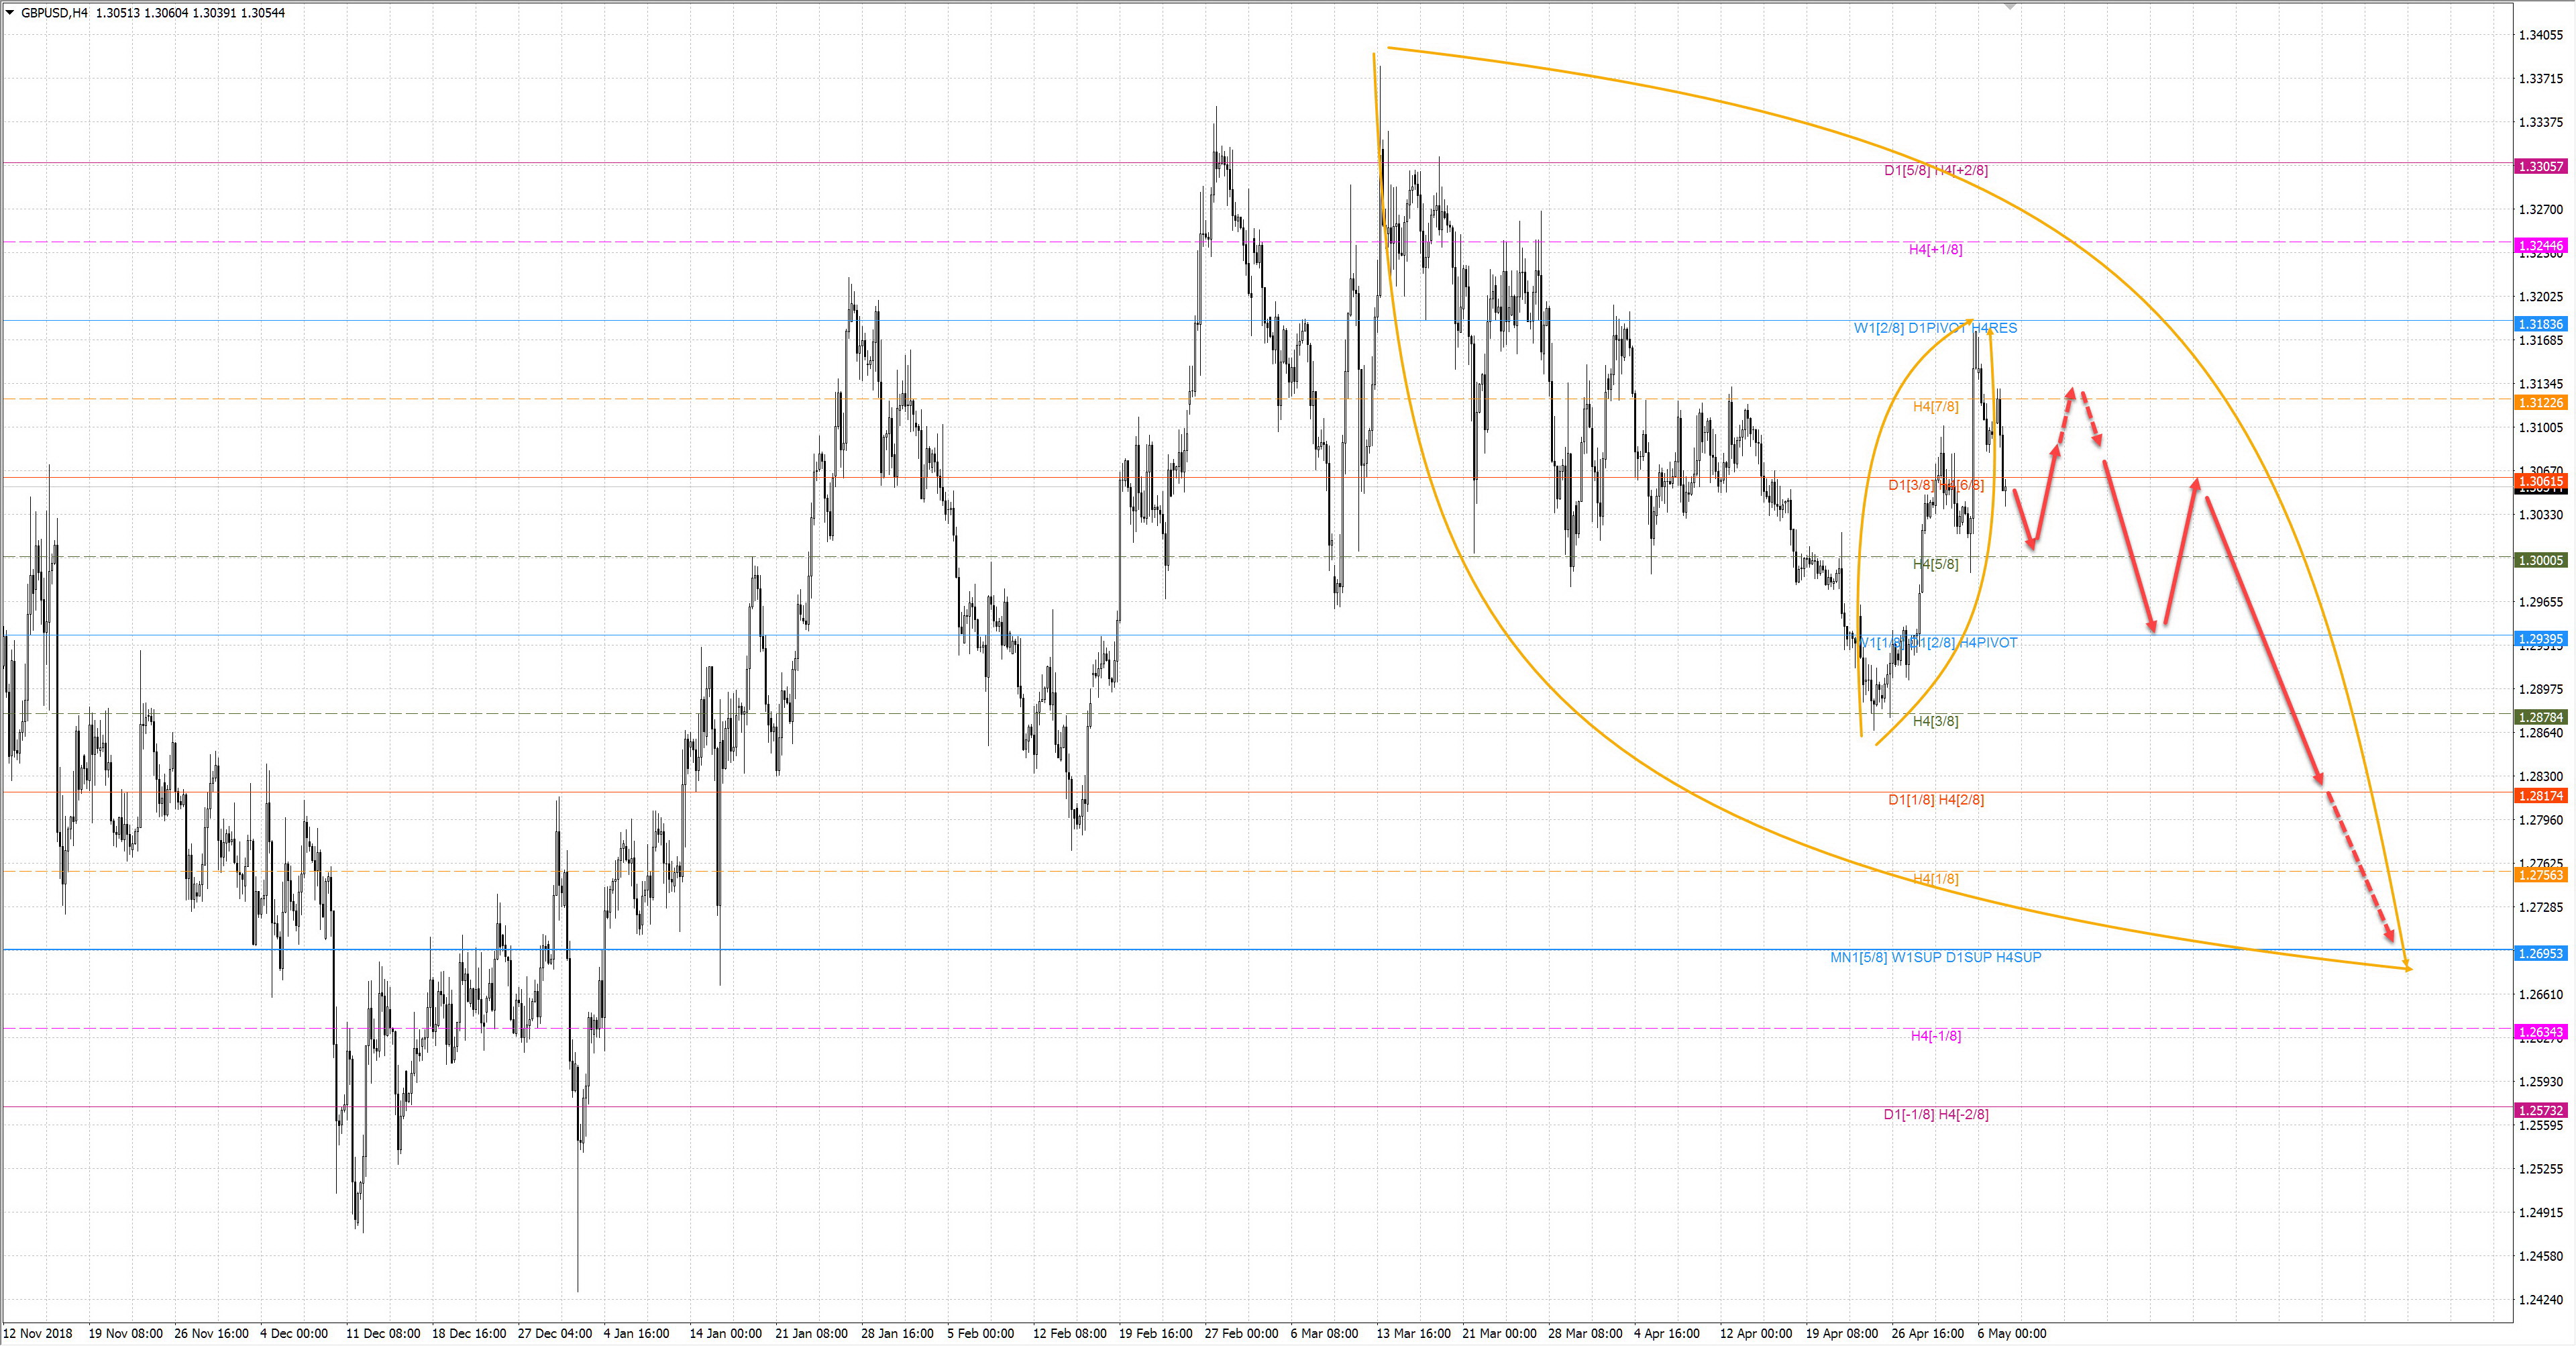Click the MN1[5/8] W1SUP D1SUP H4SUP label

[1935, 957]
